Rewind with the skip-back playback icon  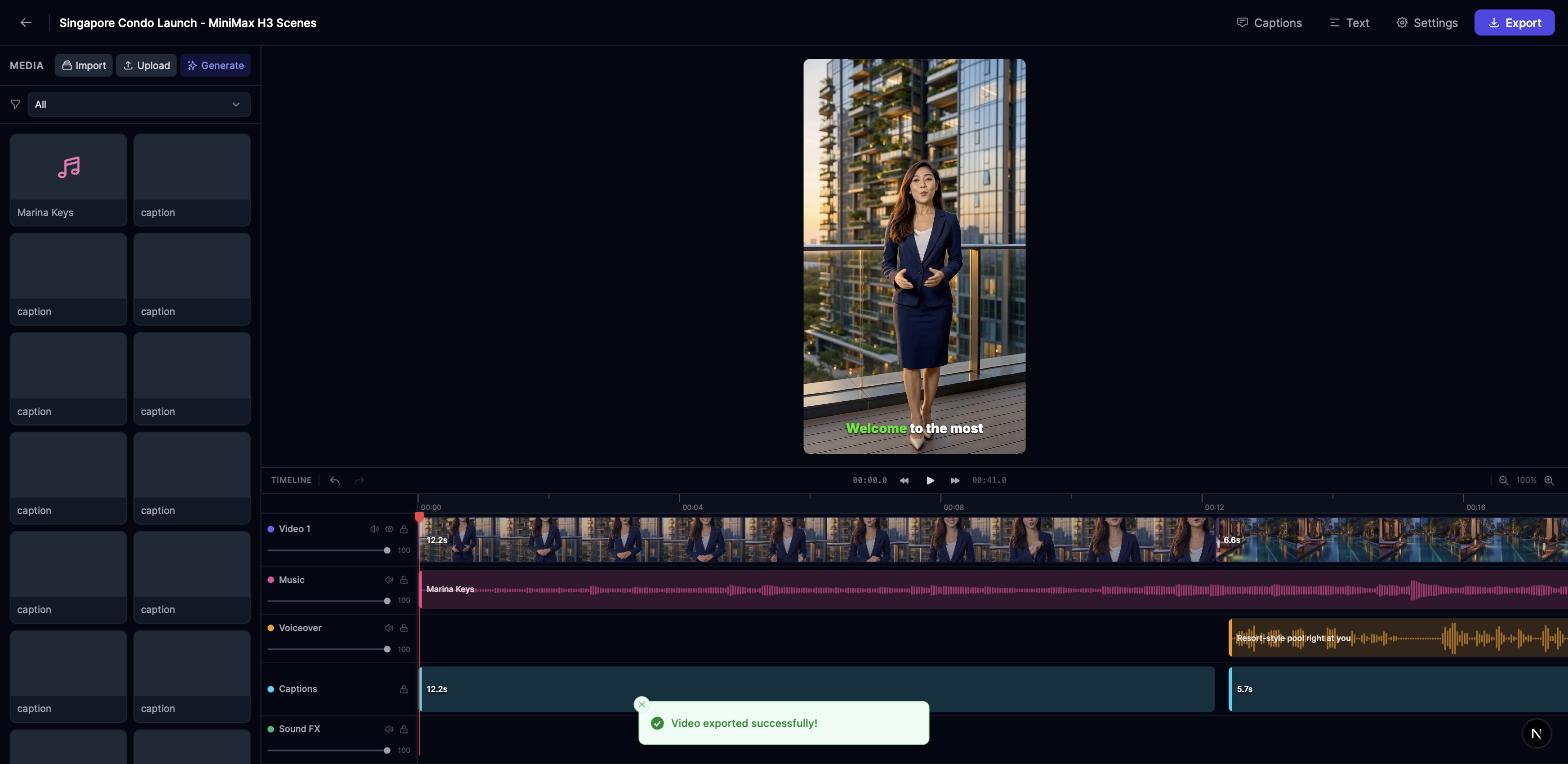click(904, 480)
